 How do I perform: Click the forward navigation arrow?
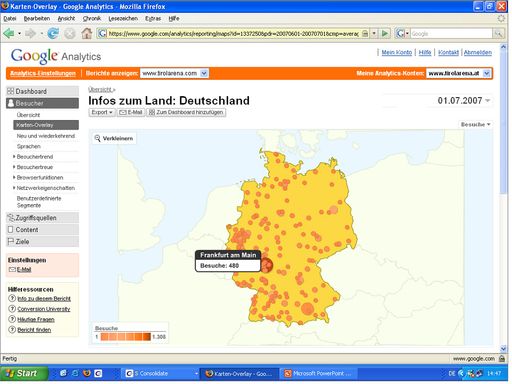pyautogui.click(x=30, y=33)
